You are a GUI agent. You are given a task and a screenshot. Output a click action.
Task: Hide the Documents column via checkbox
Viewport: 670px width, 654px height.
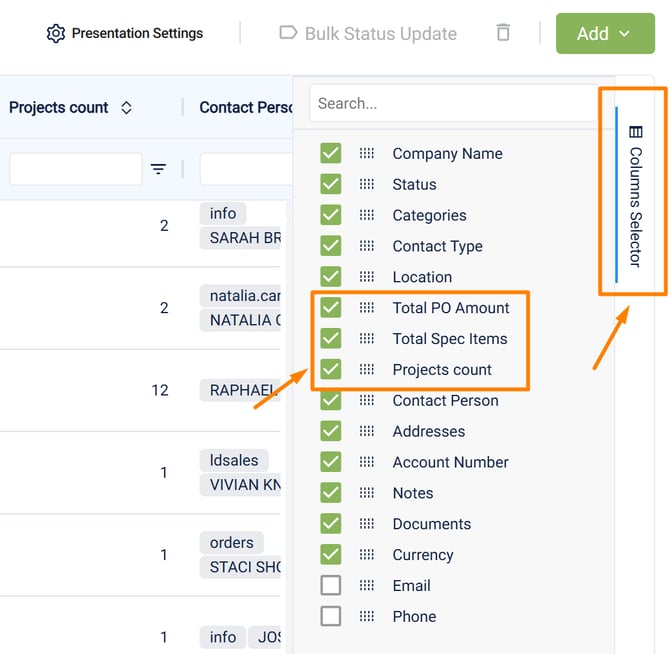click(x=330, y=524)
